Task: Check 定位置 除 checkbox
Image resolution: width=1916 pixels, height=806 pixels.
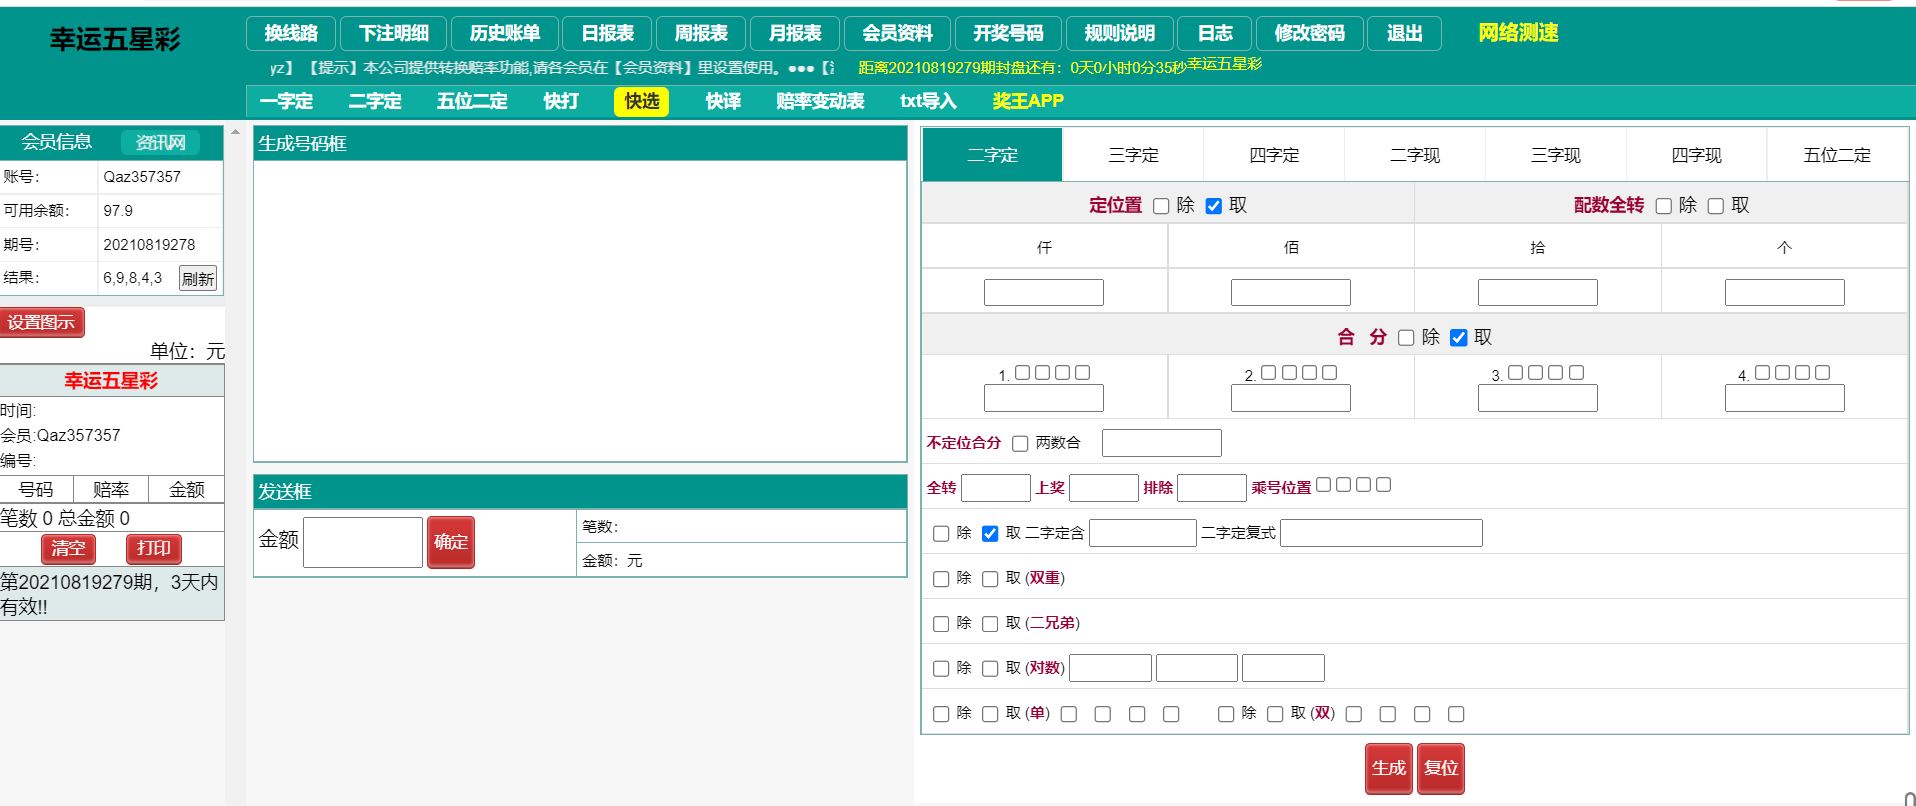Action: [1161, 206]
